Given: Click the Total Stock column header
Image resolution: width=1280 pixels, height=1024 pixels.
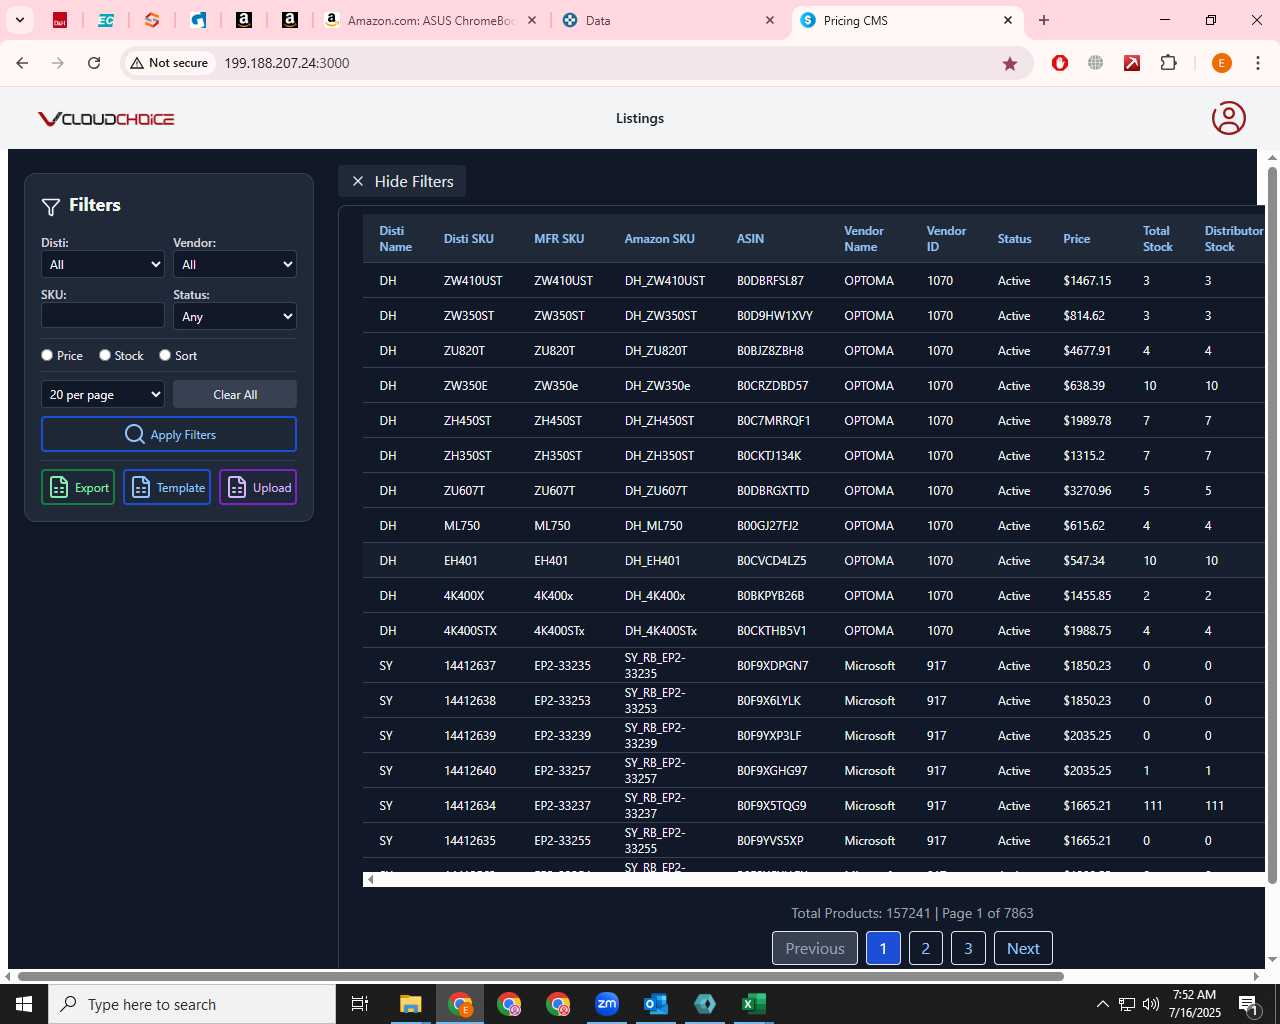Looking at the screenshot, I should 1158,239.
